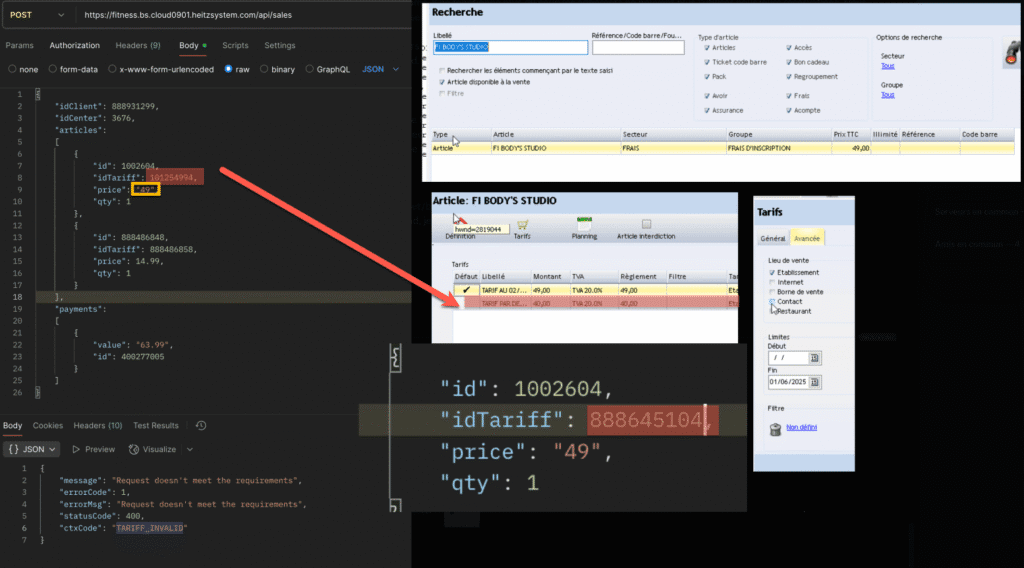
Task: Sort results by Prix TTC column header
Action: click(851, 134)
